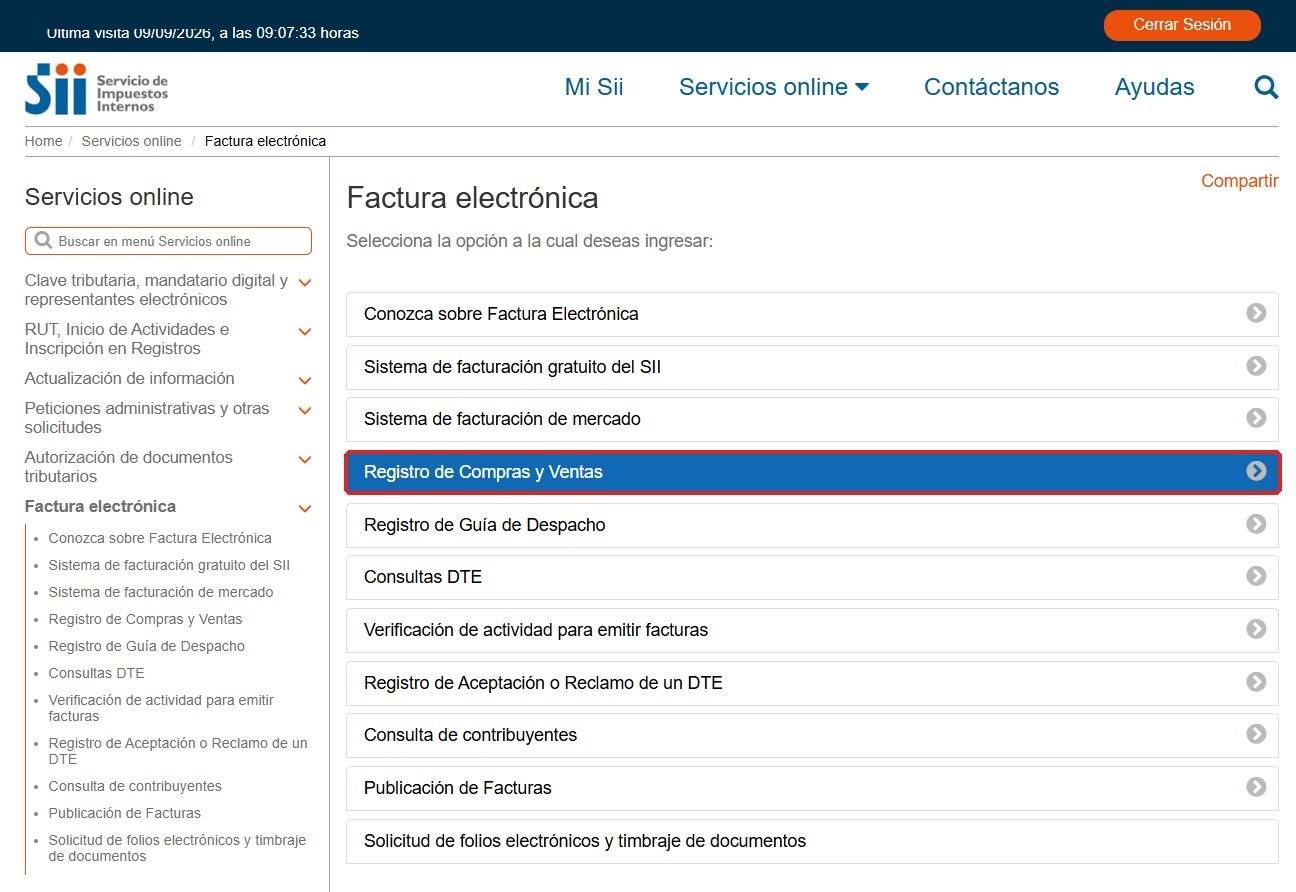The width and height of the screenshot is (1296, 892).
Task: Open Solicitud de folios electrónicos y timbraje option
Action: (x=812, y=841)
